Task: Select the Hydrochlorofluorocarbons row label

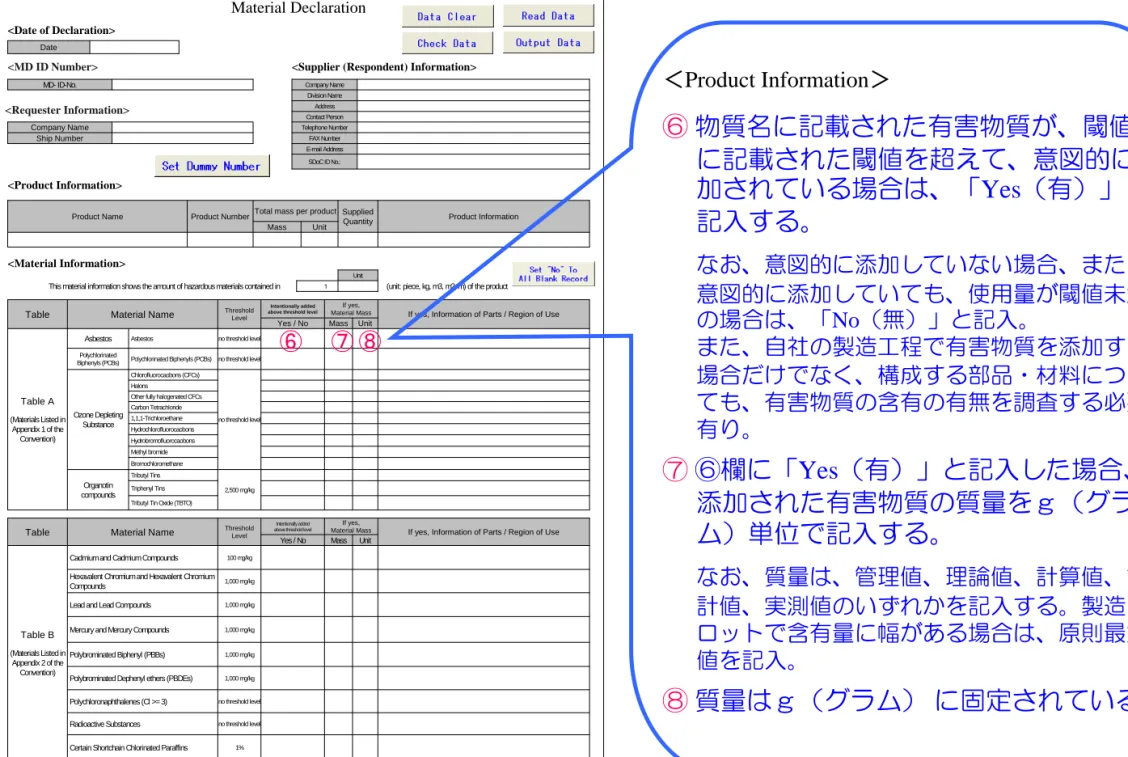Action: [x=173, y=430]
